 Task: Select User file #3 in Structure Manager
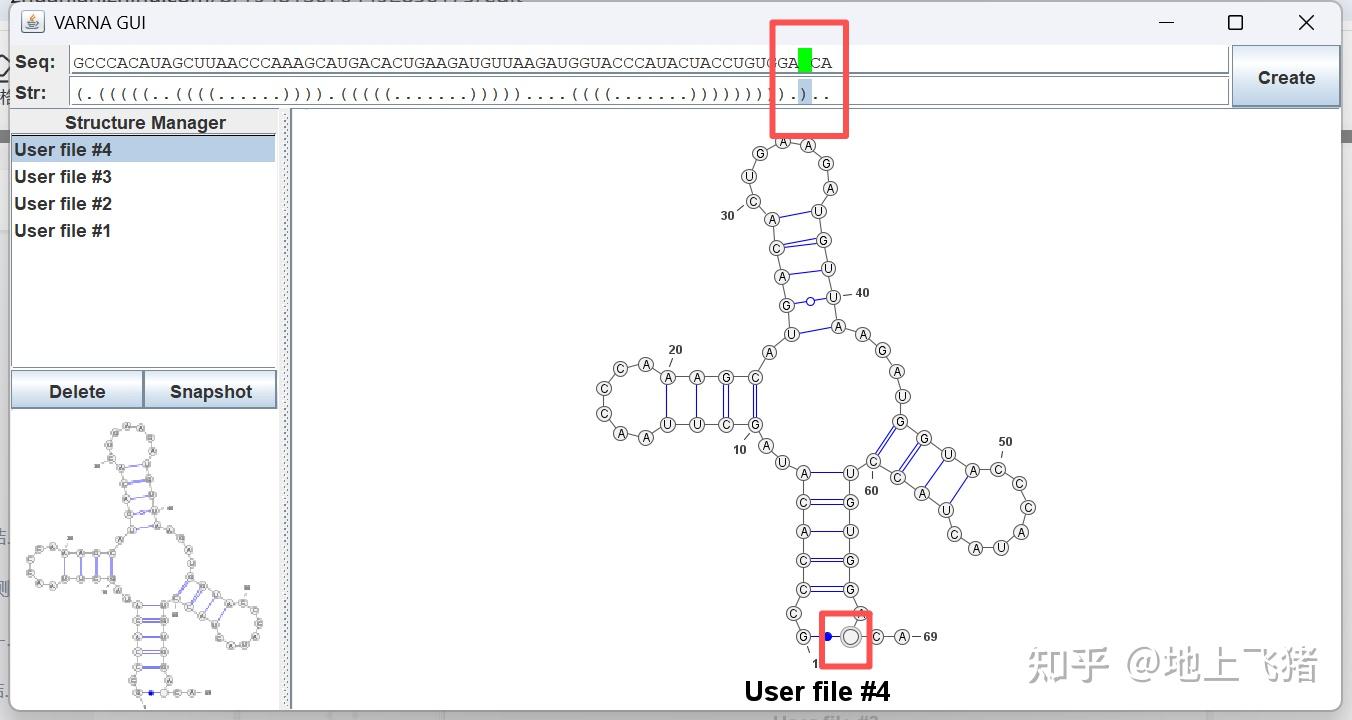coord(143,177)
